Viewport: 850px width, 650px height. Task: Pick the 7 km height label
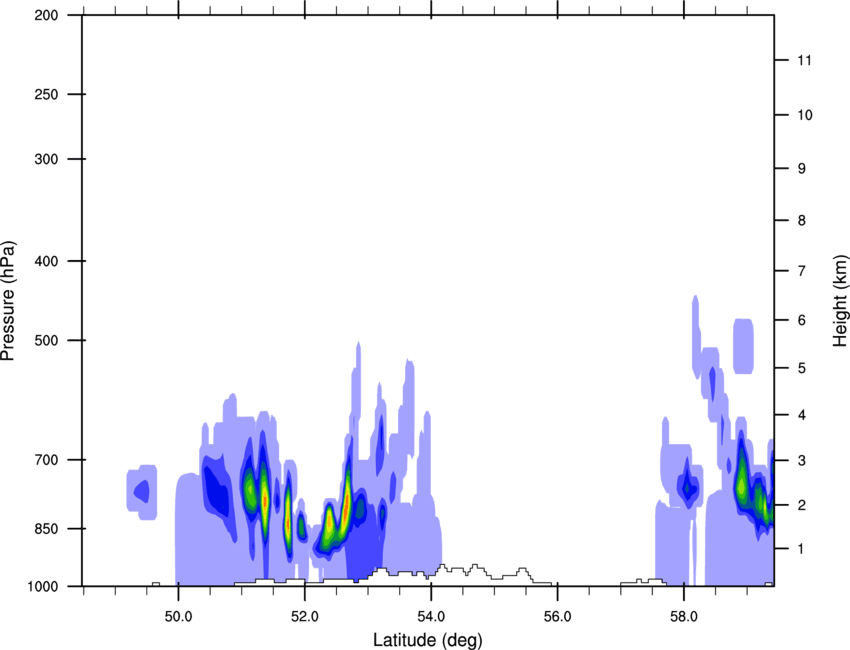pyautogui.click(x=802, y=271)
